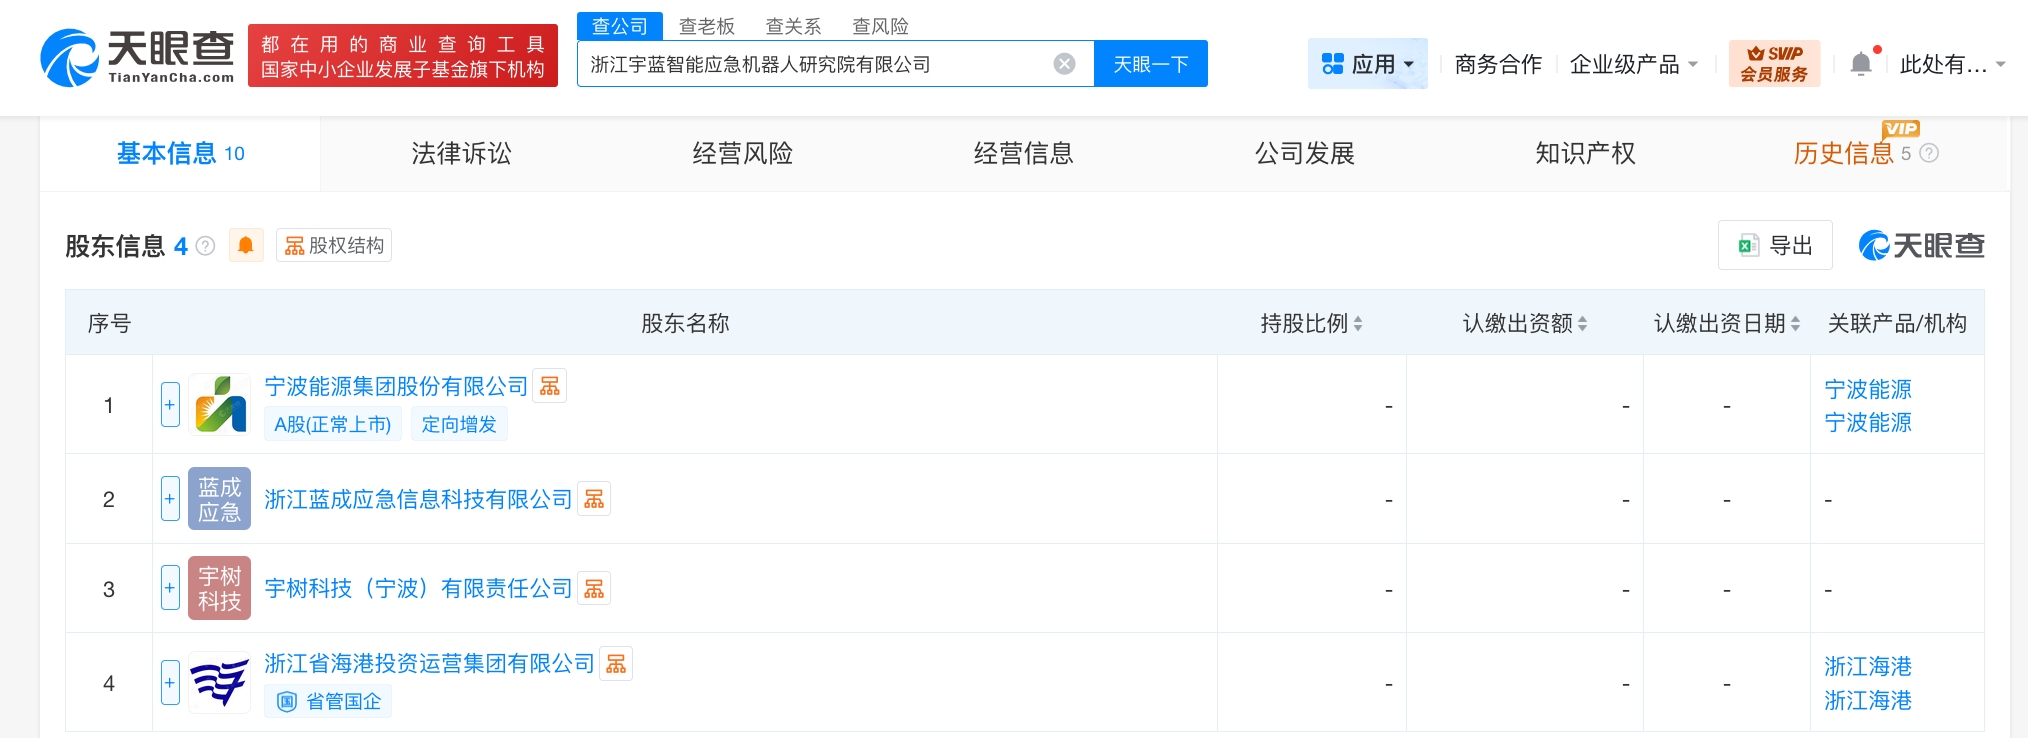Open the SVIP 会员服务 badge

tap(1774, 64)
